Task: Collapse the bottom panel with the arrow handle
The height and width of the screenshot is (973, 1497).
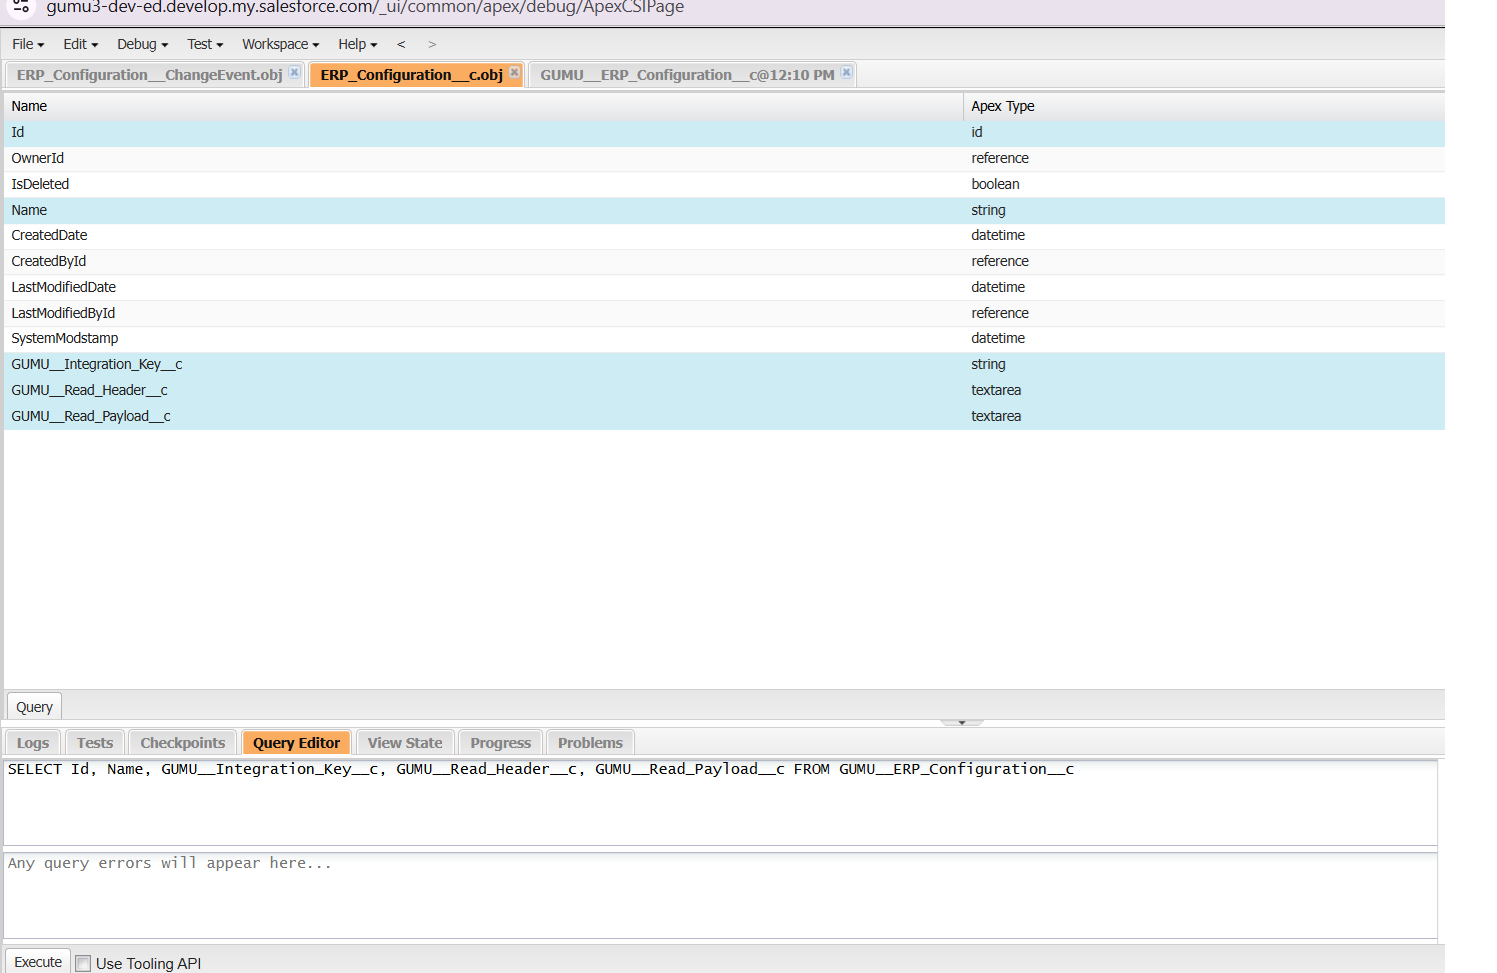Action: [x=961, y=722]
